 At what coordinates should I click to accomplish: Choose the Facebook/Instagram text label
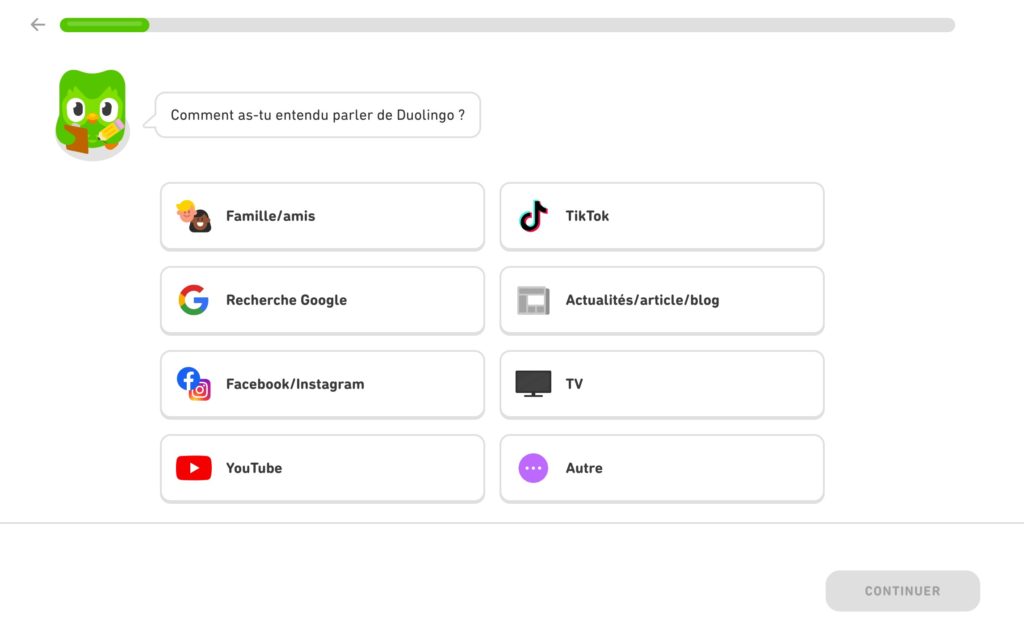click(x=295, y=384)
